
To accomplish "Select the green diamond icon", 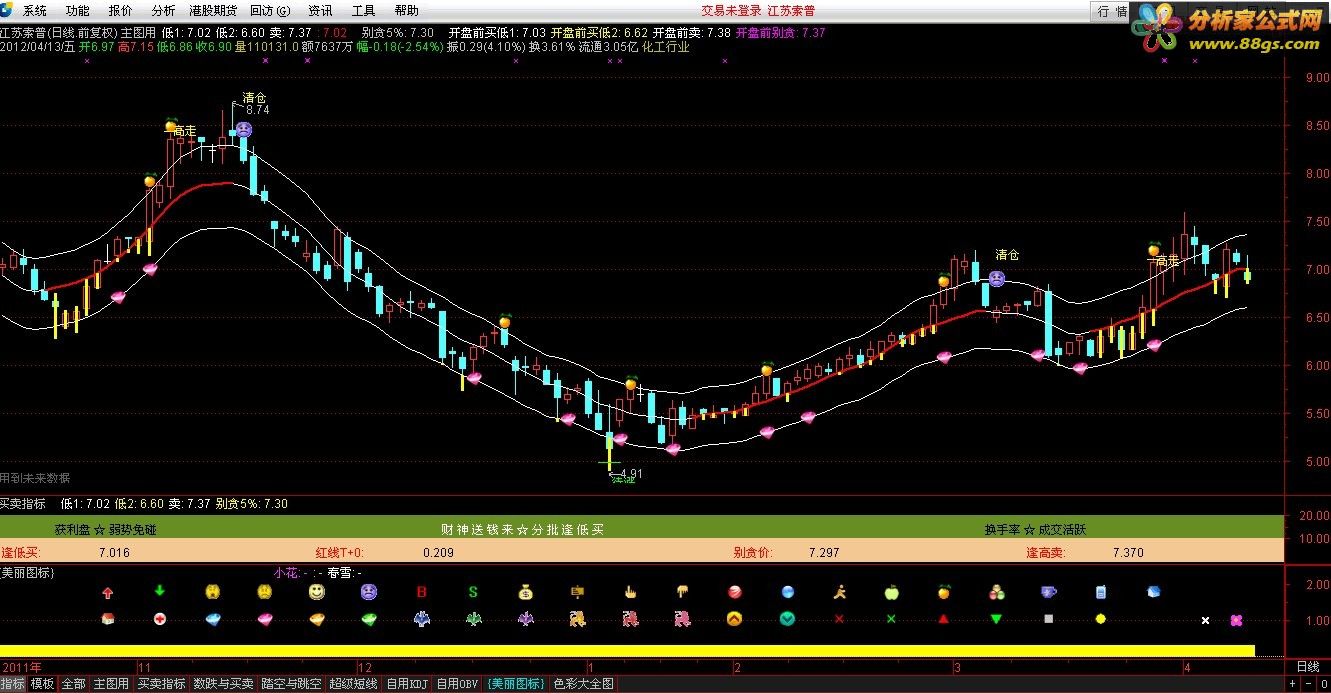I will click(369, 619).
